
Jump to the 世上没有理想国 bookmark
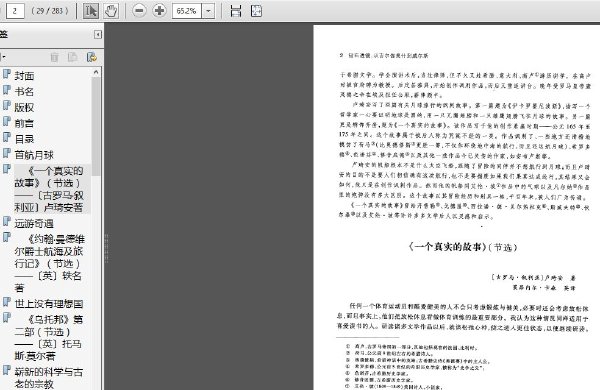(x=49, y=304)
